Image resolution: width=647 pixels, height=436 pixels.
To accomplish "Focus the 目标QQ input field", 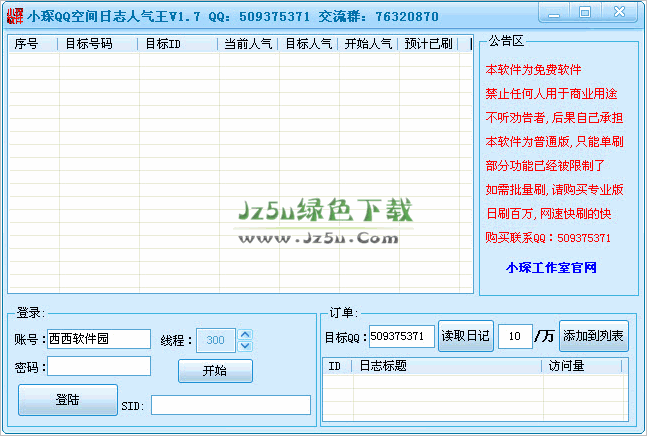I will pyautogui.click(x=401, y=336).
